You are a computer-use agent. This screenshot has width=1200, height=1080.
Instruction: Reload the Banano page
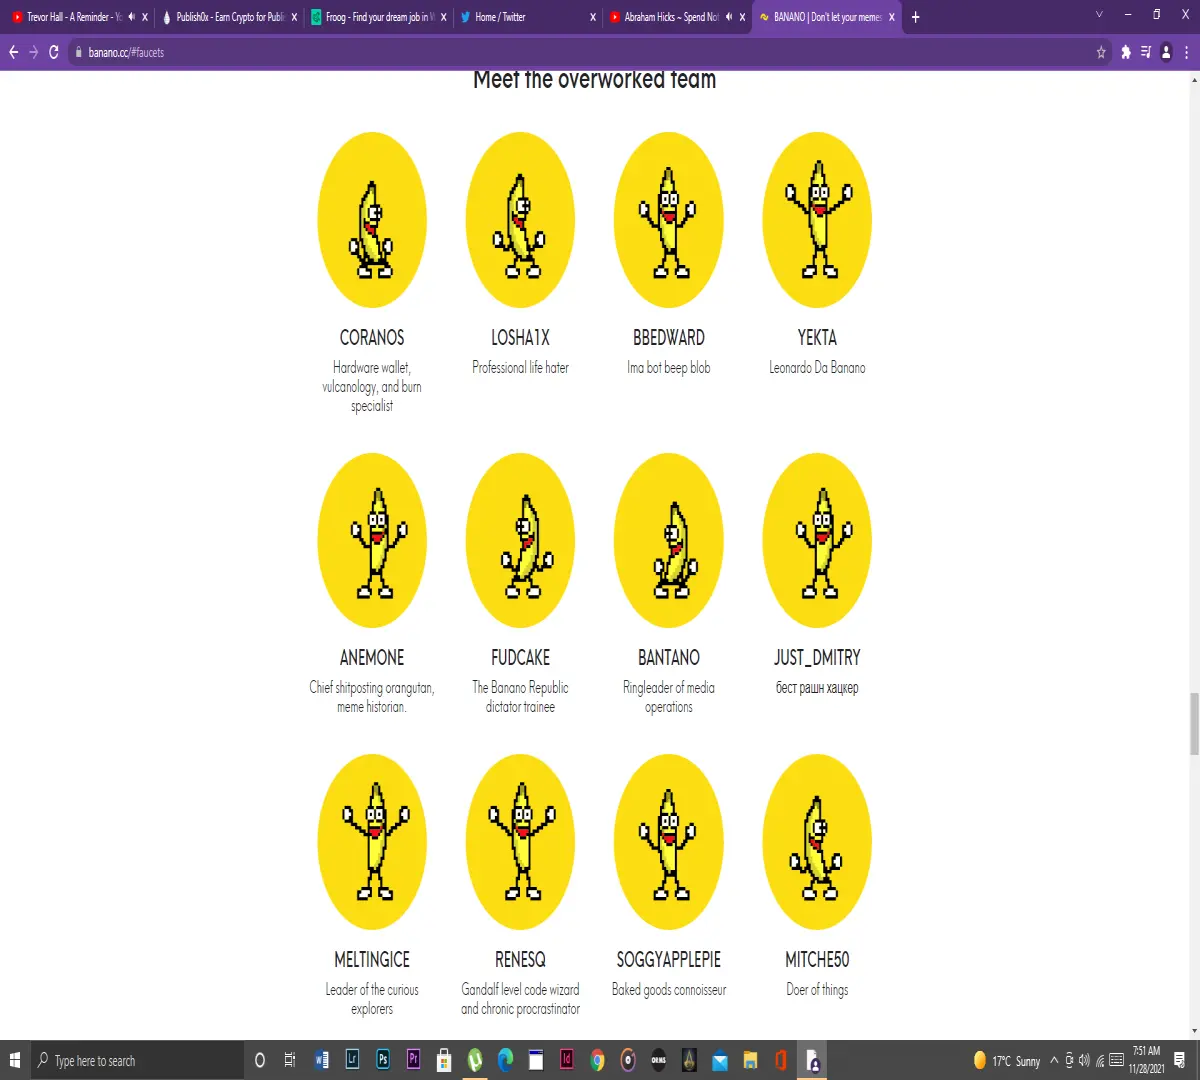pyautogui.click(x=54, y=52)
